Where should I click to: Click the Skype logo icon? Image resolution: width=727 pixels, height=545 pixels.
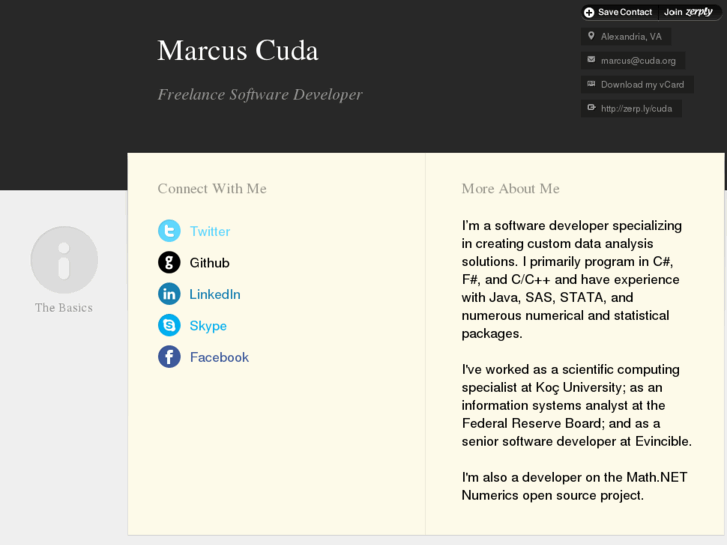coord(169,325)
